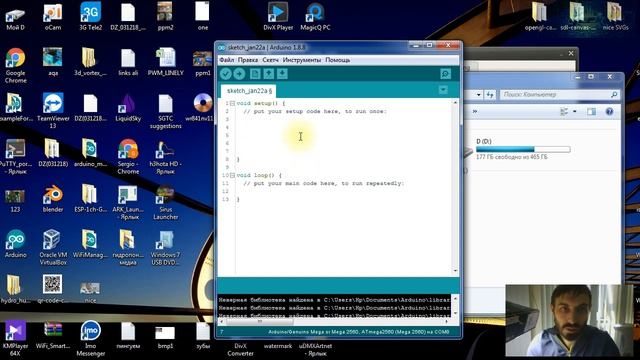Screen dimensions: 640x360
Task: Select the qr-code image desktop file
Action: pyautogui.click(x=53, y=289)
